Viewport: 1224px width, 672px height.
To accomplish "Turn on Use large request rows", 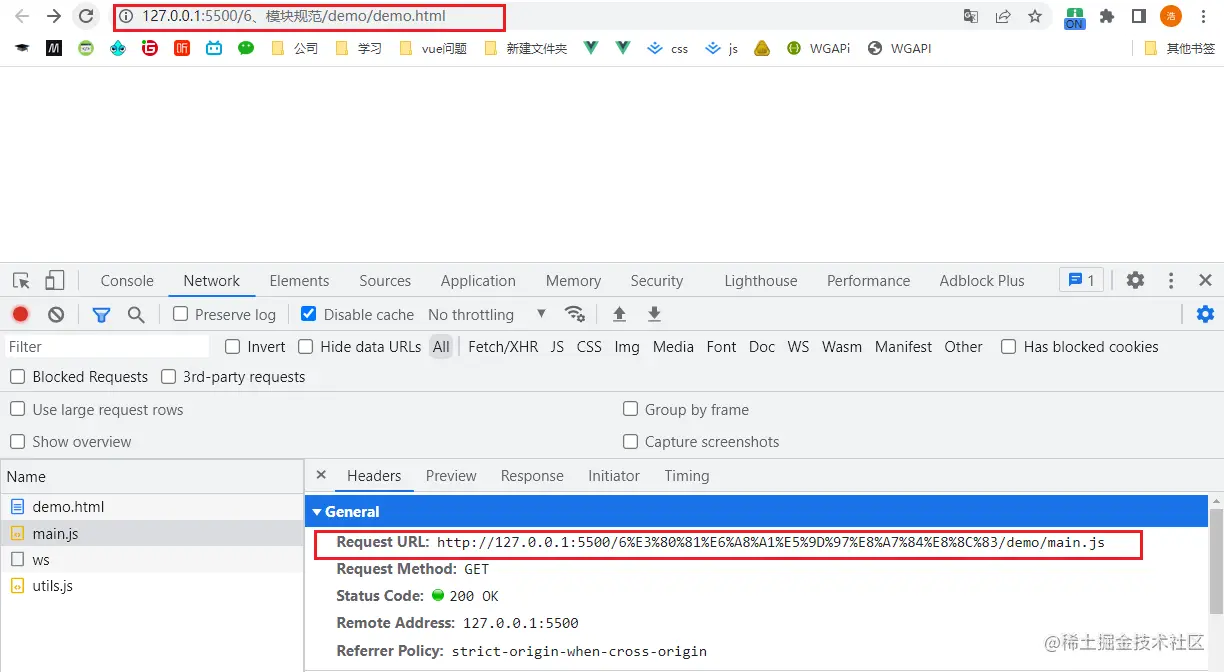I will point(17,409).
